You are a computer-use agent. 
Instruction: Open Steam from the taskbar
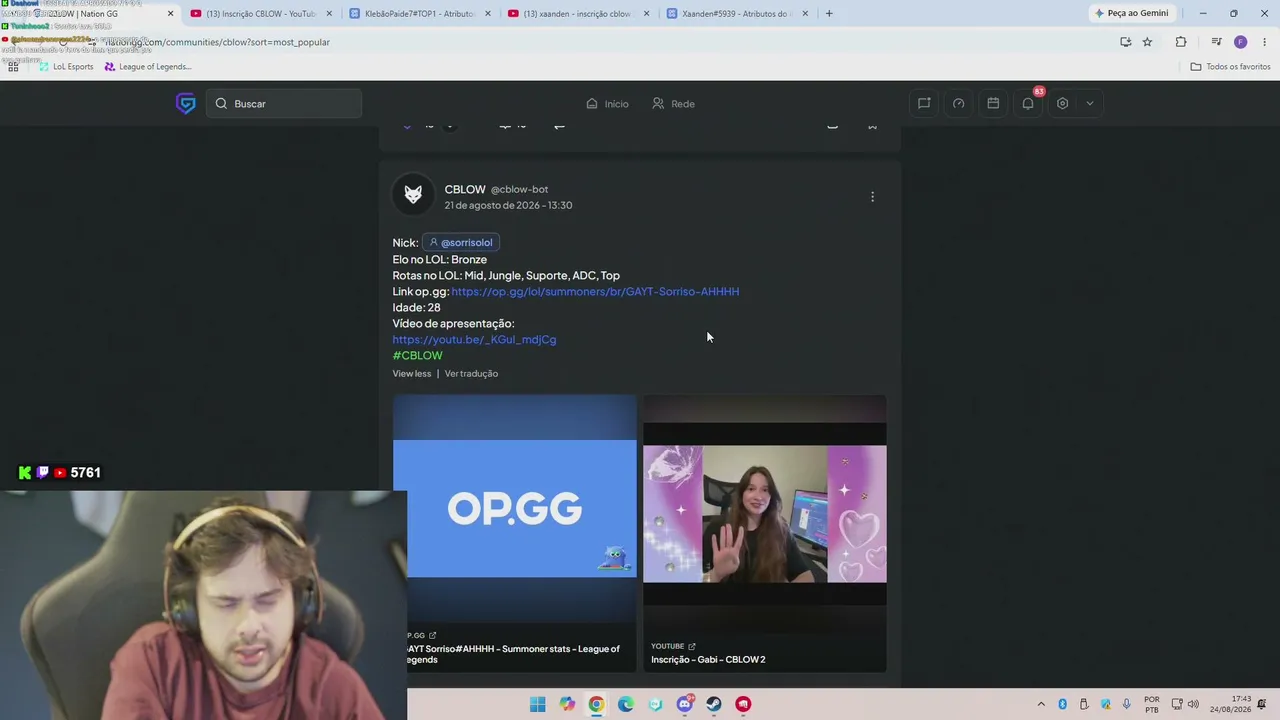pyautogui.click(x=714, y=704)
